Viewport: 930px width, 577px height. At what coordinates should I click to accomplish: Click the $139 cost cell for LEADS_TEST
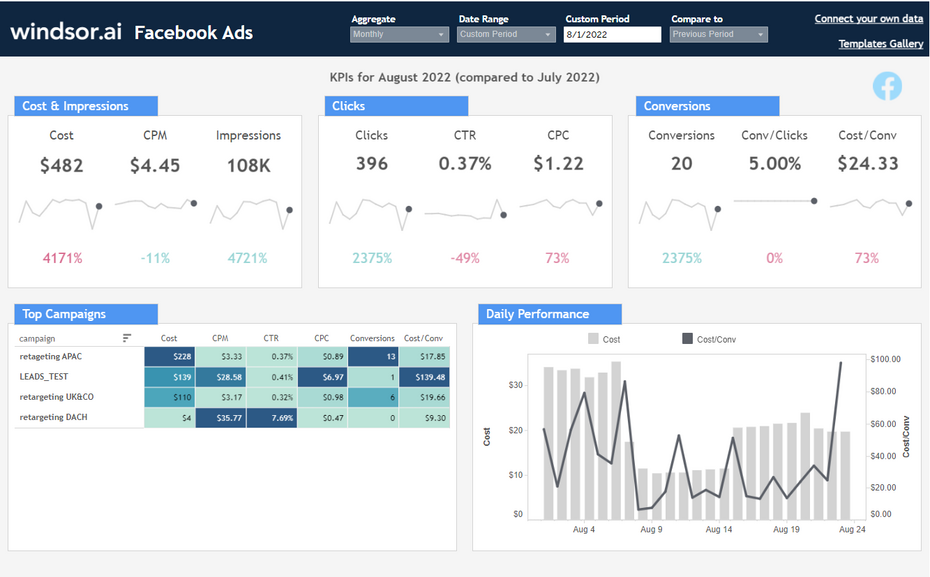coord(170,377)
